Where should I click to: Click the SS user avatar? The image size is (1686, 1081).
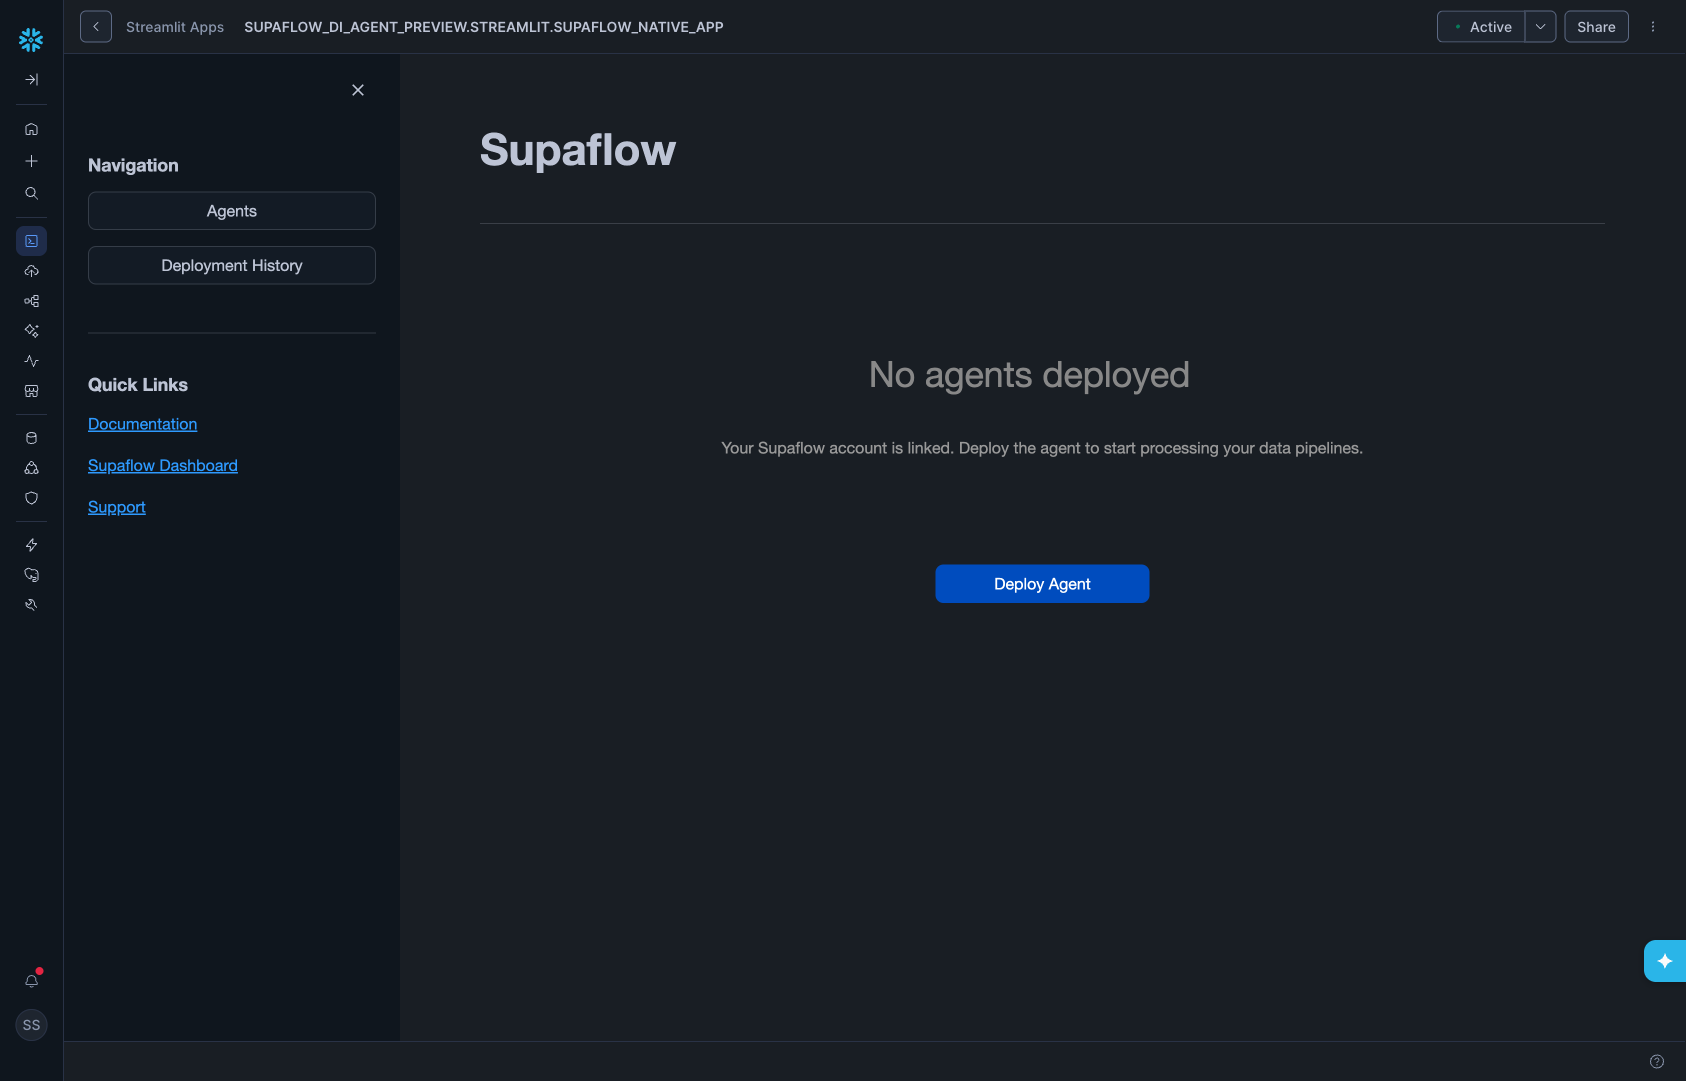click(x=31, y=1025)
